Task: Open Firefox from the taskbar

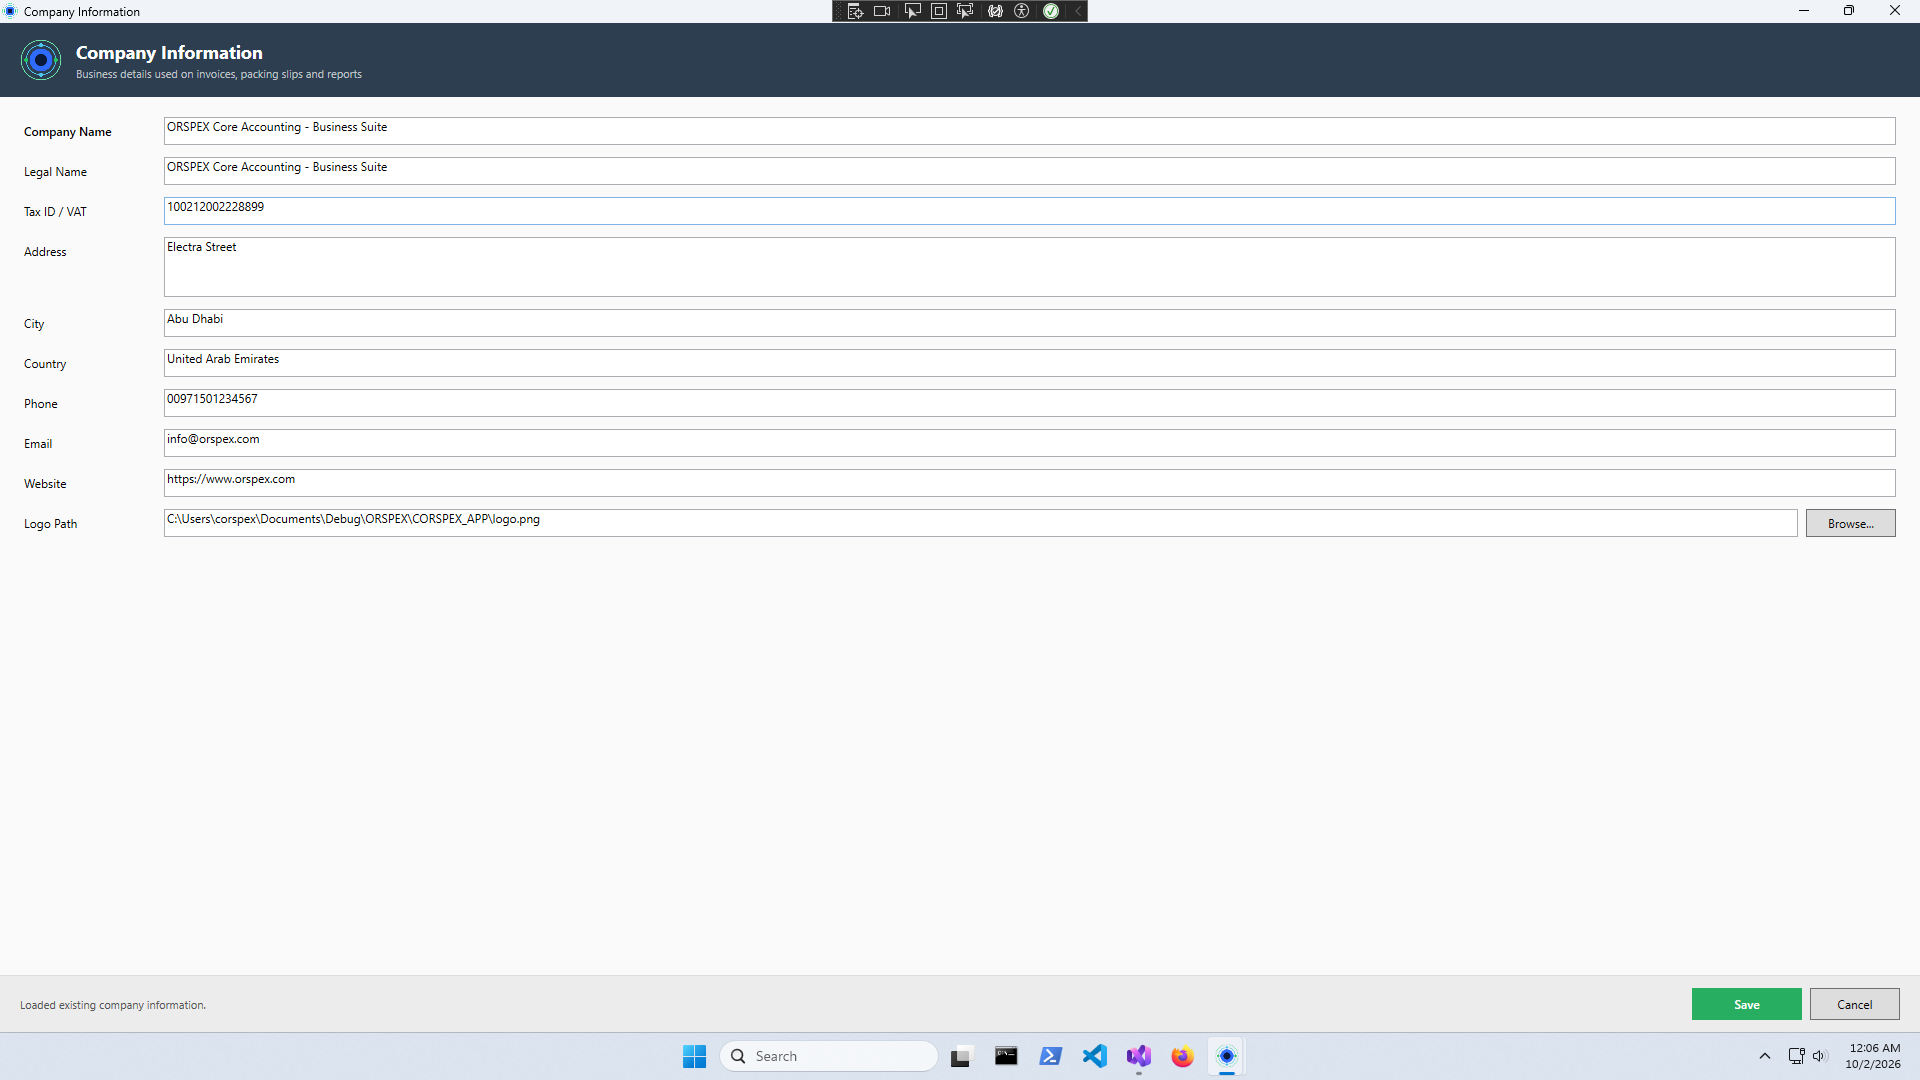Action: pyautogui.click(x=1182, y=1056)
